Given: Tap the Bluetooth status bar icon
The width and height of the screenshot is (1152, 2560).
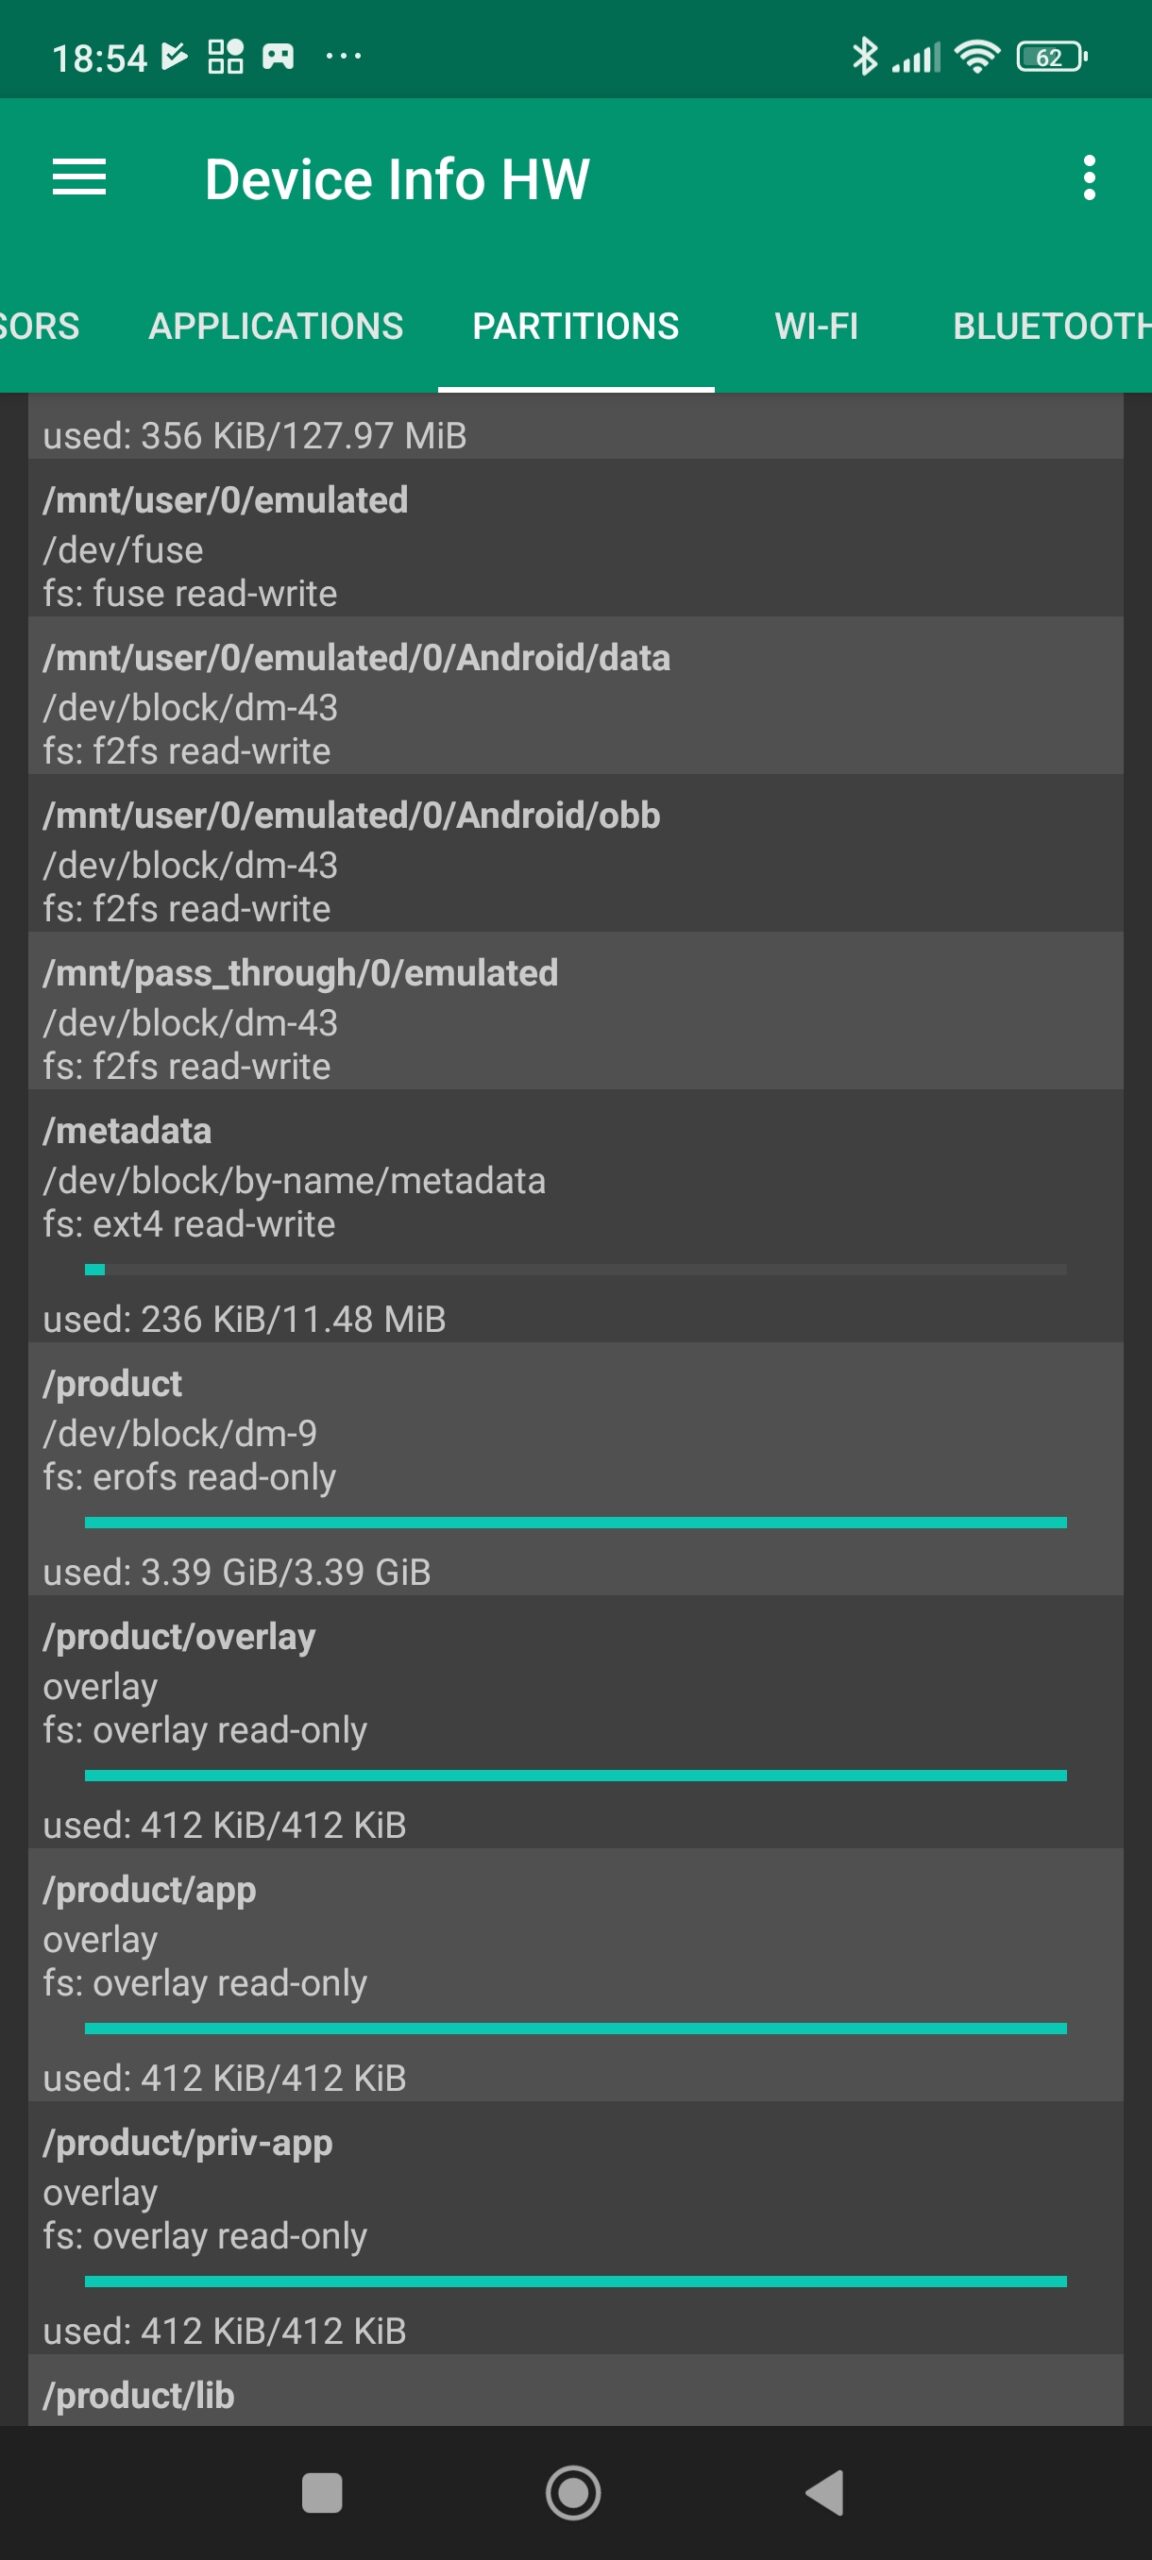Looking at the screenshot, I should 864,57.
